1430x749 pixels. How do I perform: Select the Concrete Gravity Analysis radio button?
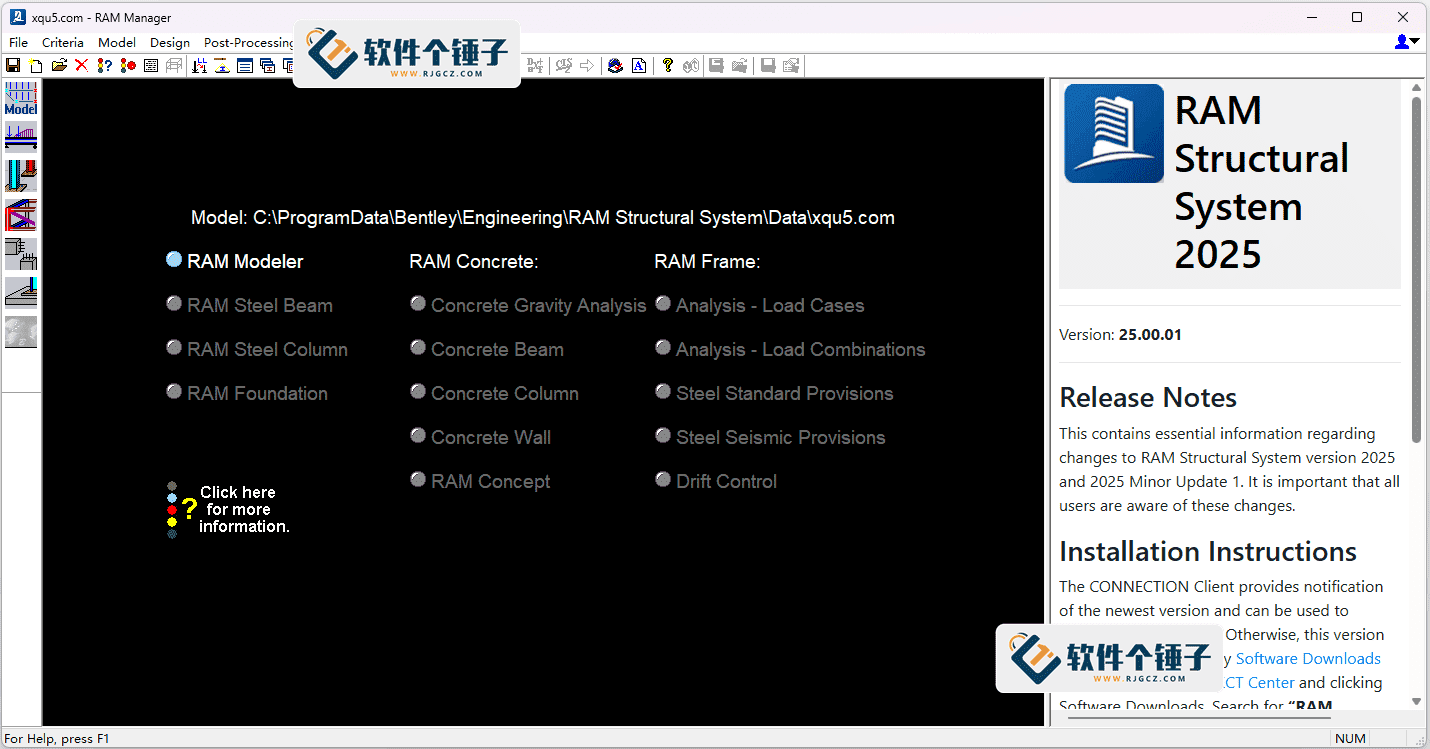pyautogui.click(x=418, y=304)
